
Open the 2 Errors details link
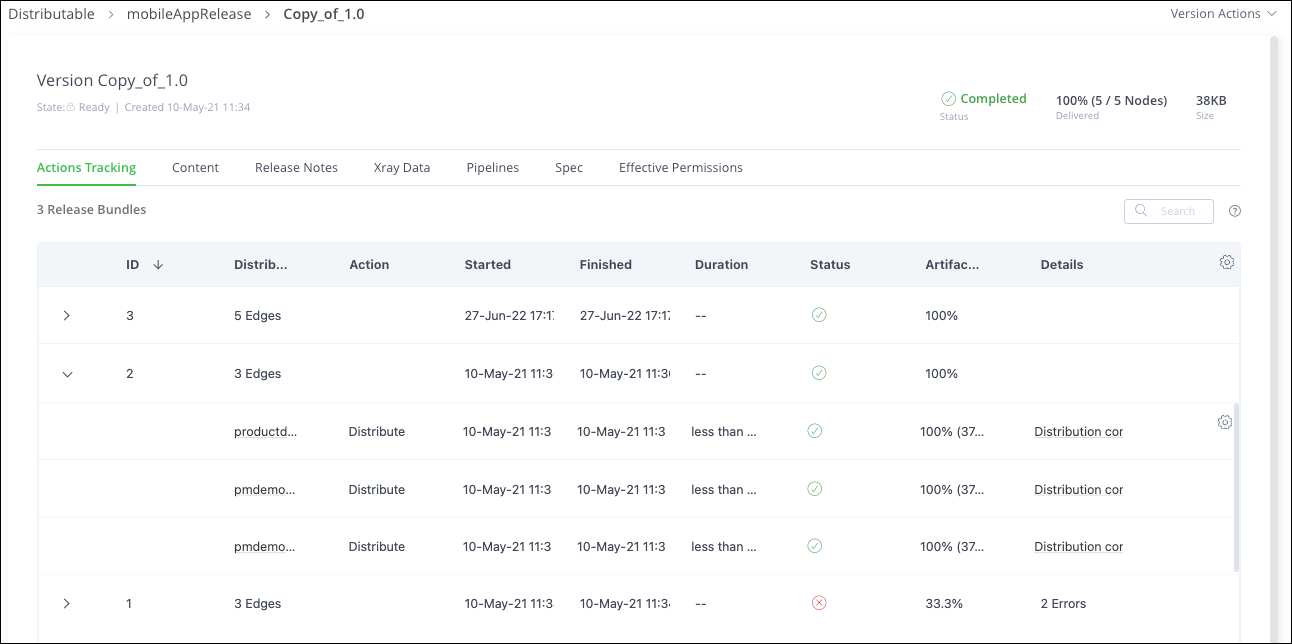click(1062, 603)
